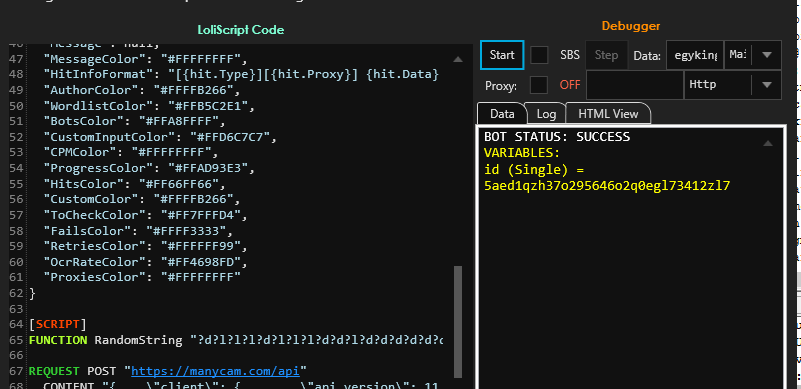The image size is (801, 389).
Task: Click the "OcrRateColor" line in code
Action: [145, 262]
